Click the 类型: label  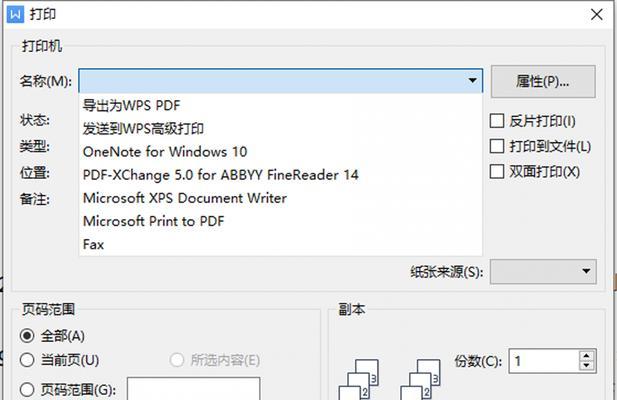point(35,146)
